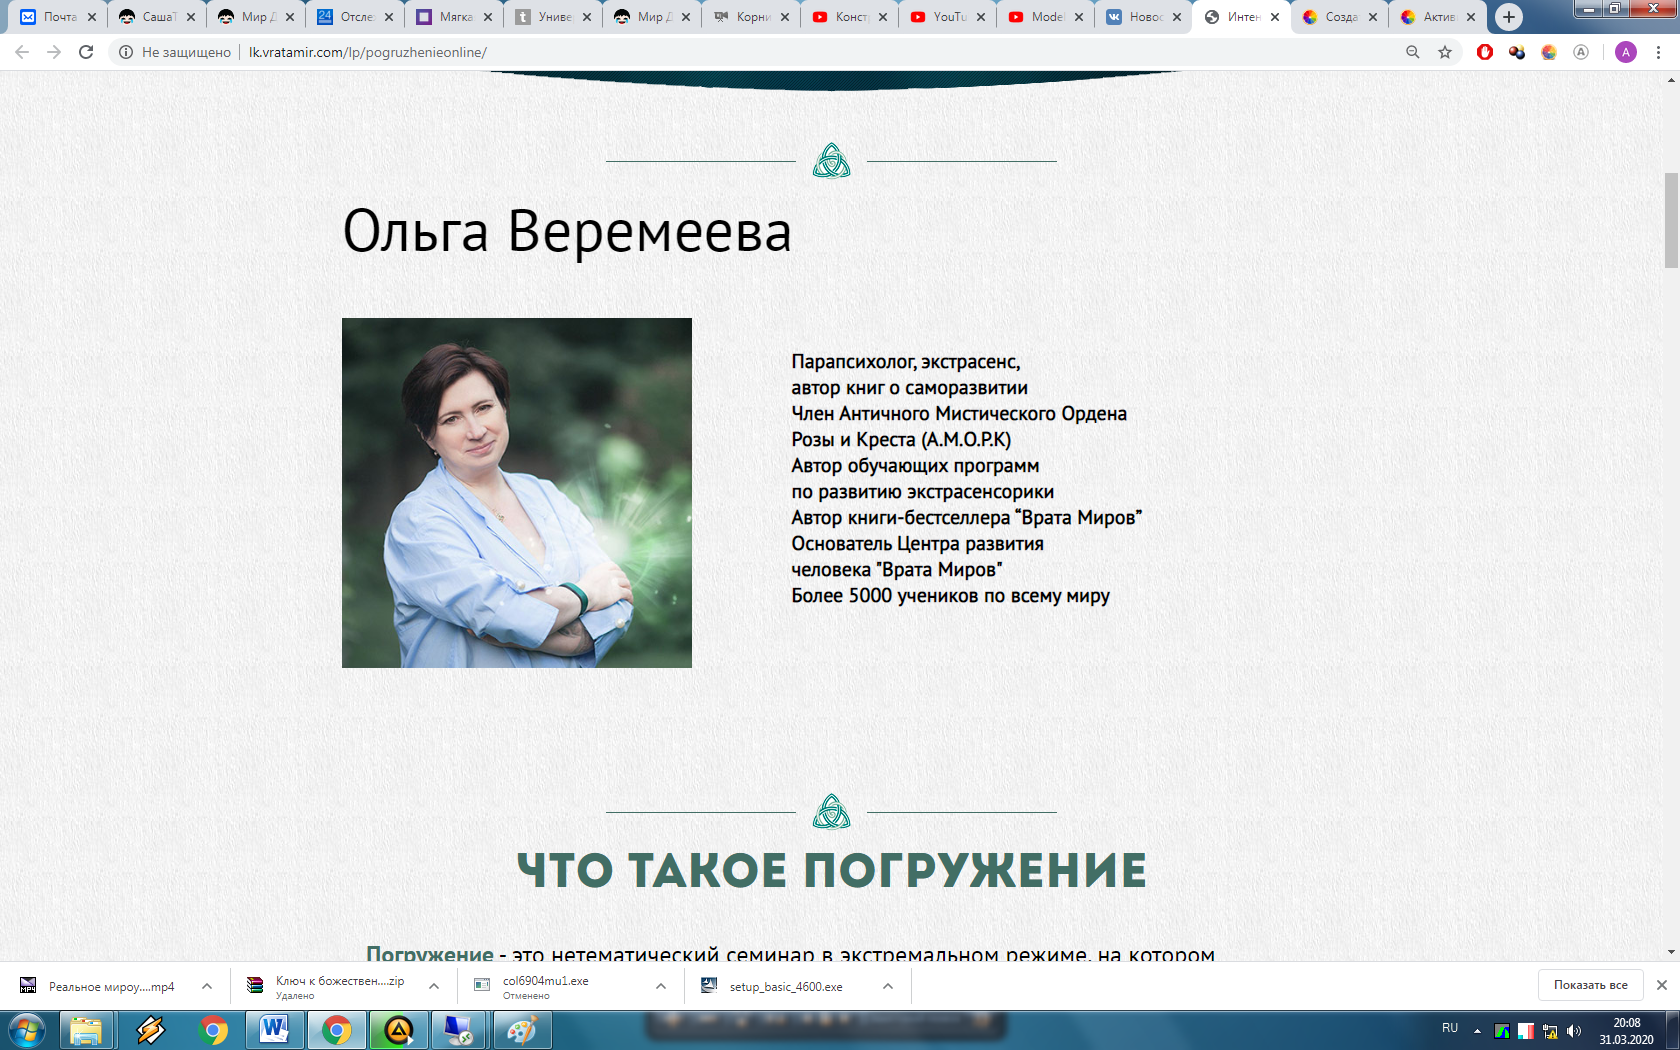Viewport: 1680px width, 1050px height.
Task: Open Windows Explorer from taskbar
Action: pos(87,1030)
